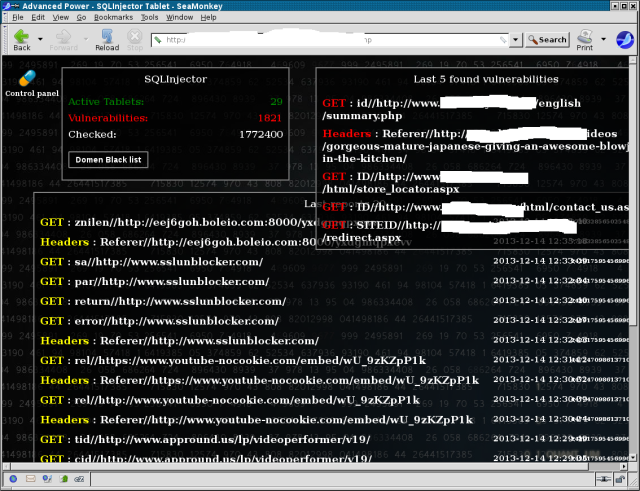Viewport: 640px width, 491px height.
Task: Click the tag icon at the address bar's end
Action: (x=503, y=40)
